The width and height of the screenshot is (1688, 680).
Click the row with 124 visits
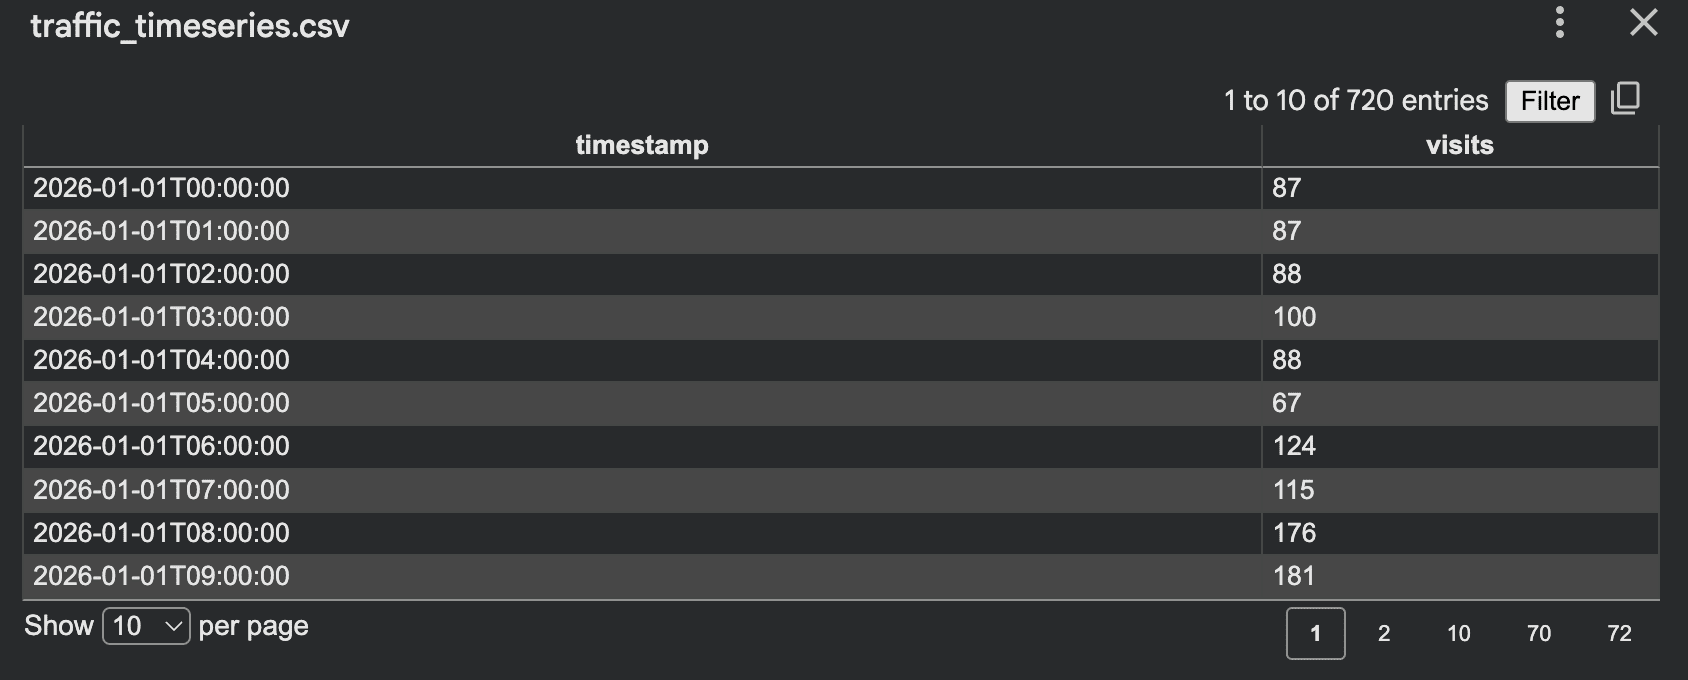(640, 445)
